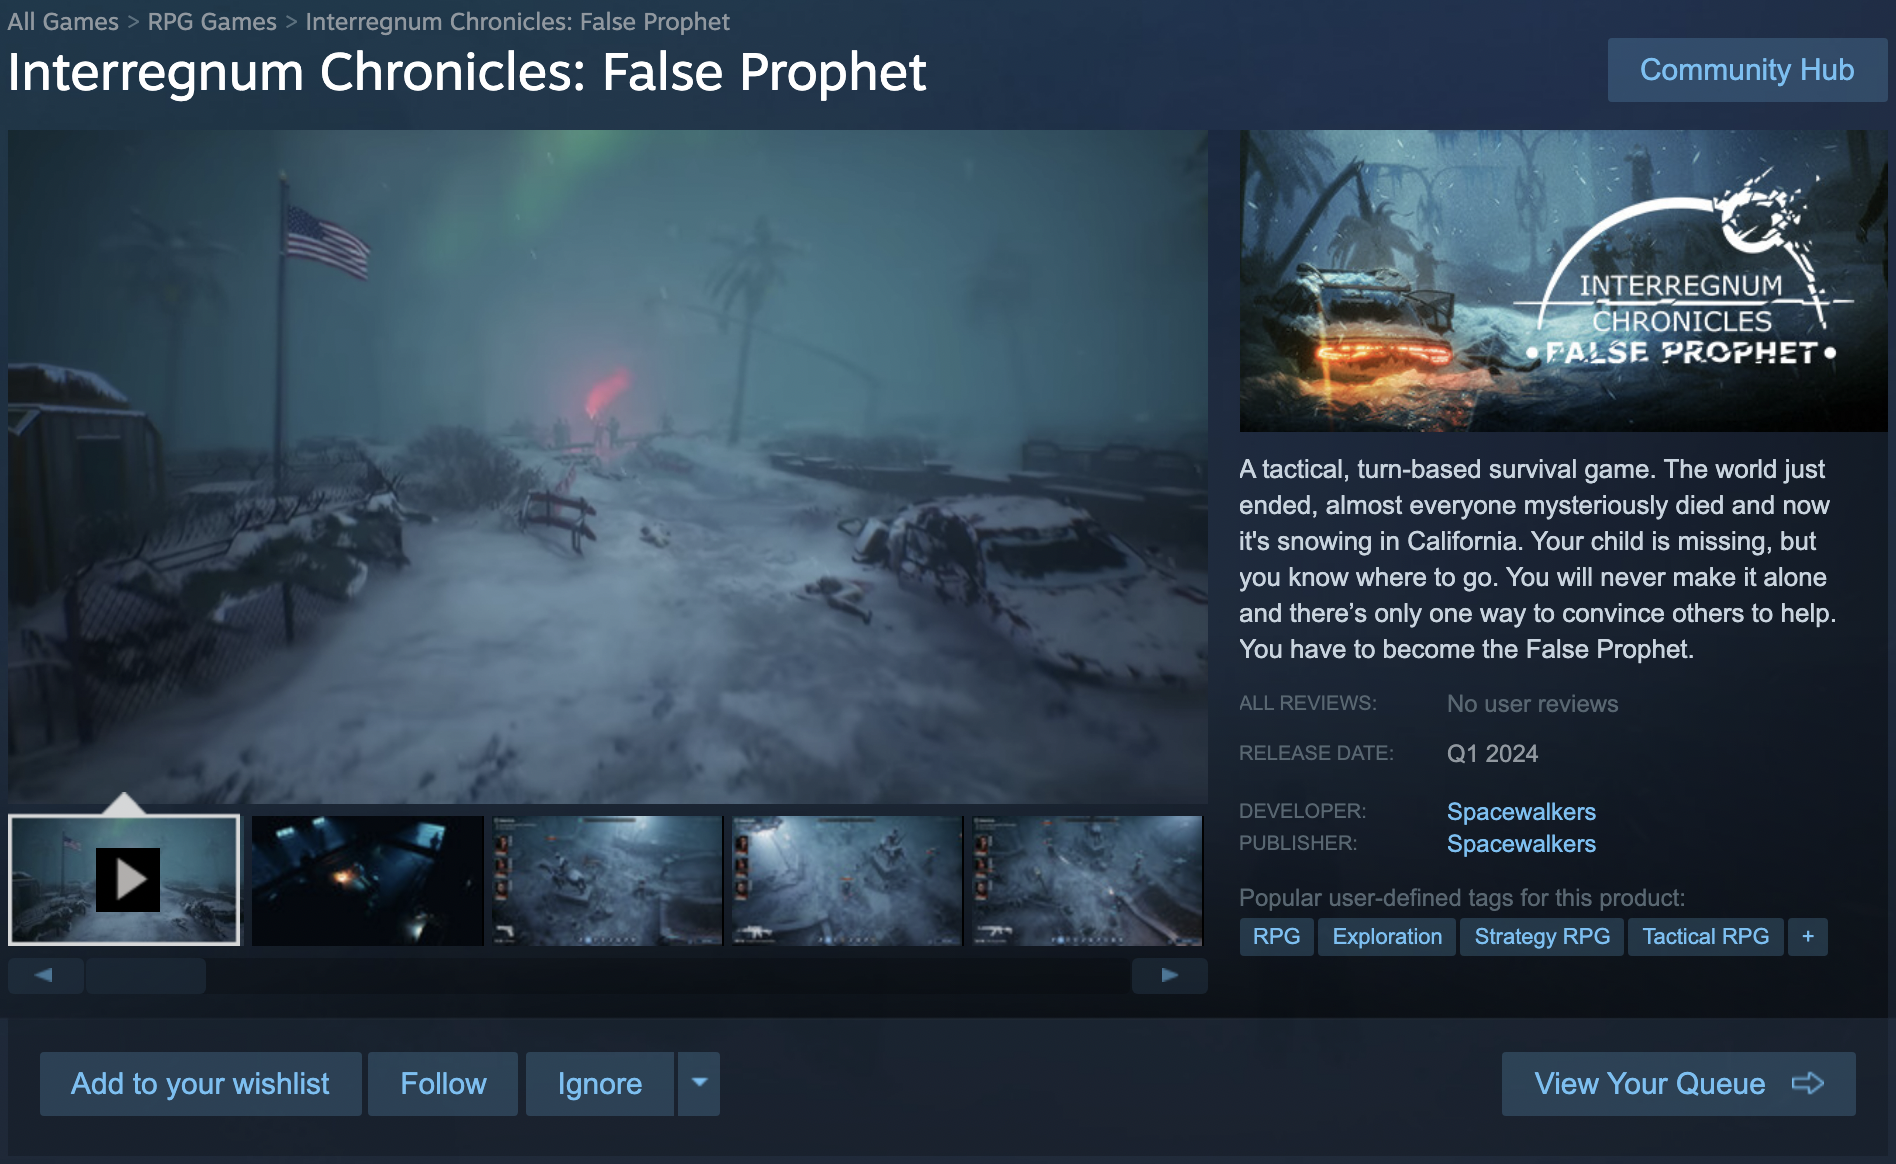Select the fourth screenshot thumbnail
1896x1164 pixels.
(x=847, y=880)
